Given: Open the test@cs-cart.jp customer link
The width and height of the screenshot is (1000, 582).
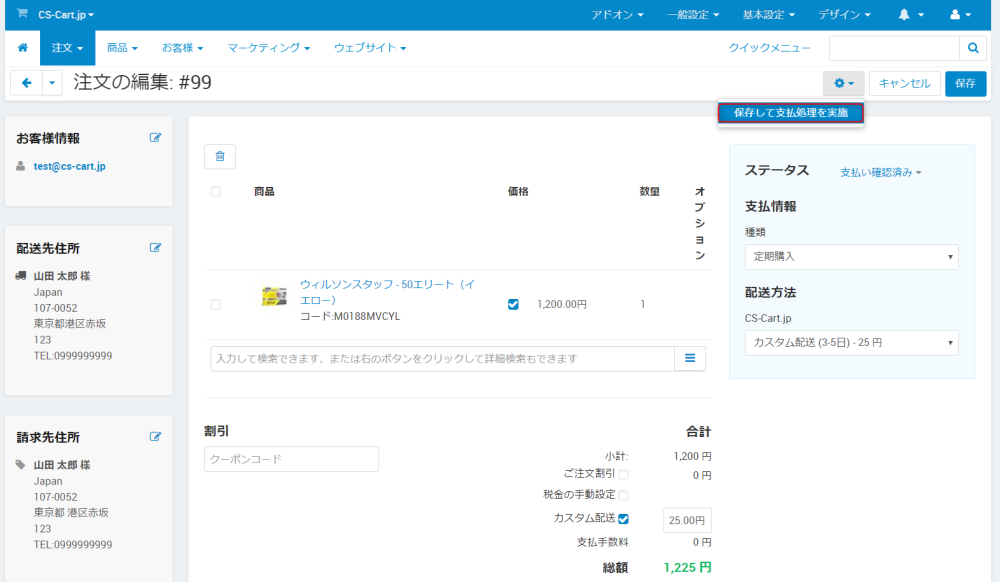Looking at the screenshot, I should [70, 166].
